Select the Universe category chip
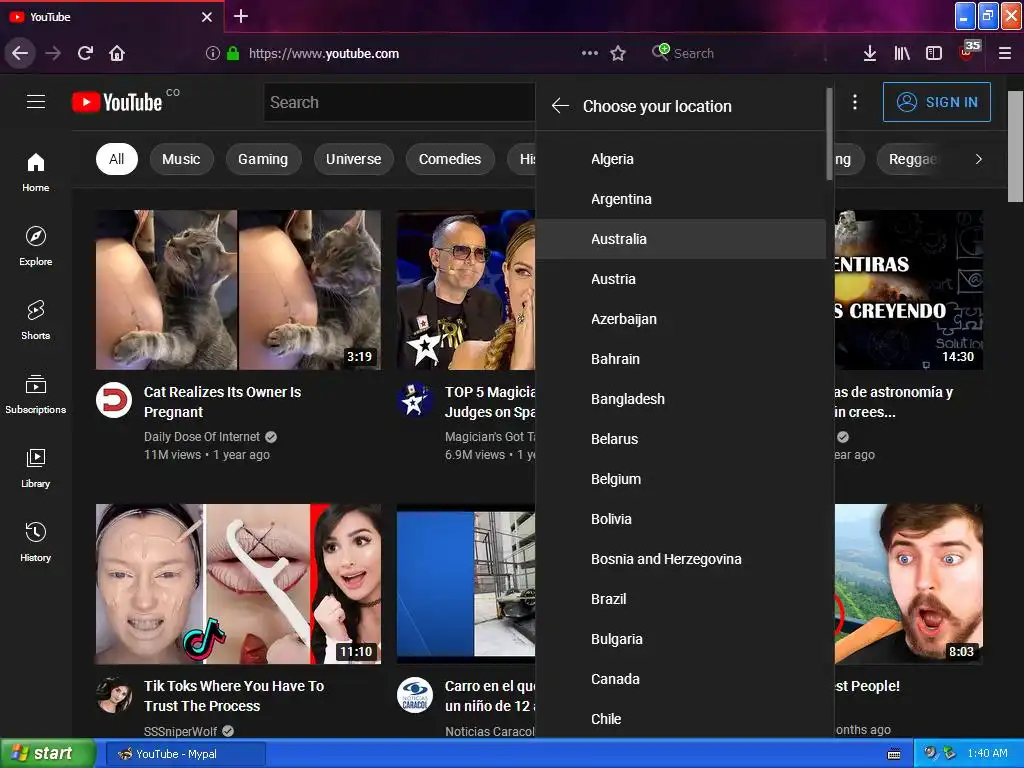Image resolution: width=1024 pixels, height=768 pixels. coord(353,159)
